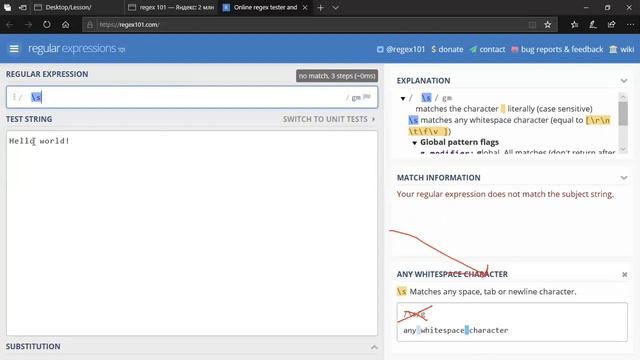This screenshot has height=360, width=640.
Task: Open bug reports & feedback link
Action: tap(557, 49)
